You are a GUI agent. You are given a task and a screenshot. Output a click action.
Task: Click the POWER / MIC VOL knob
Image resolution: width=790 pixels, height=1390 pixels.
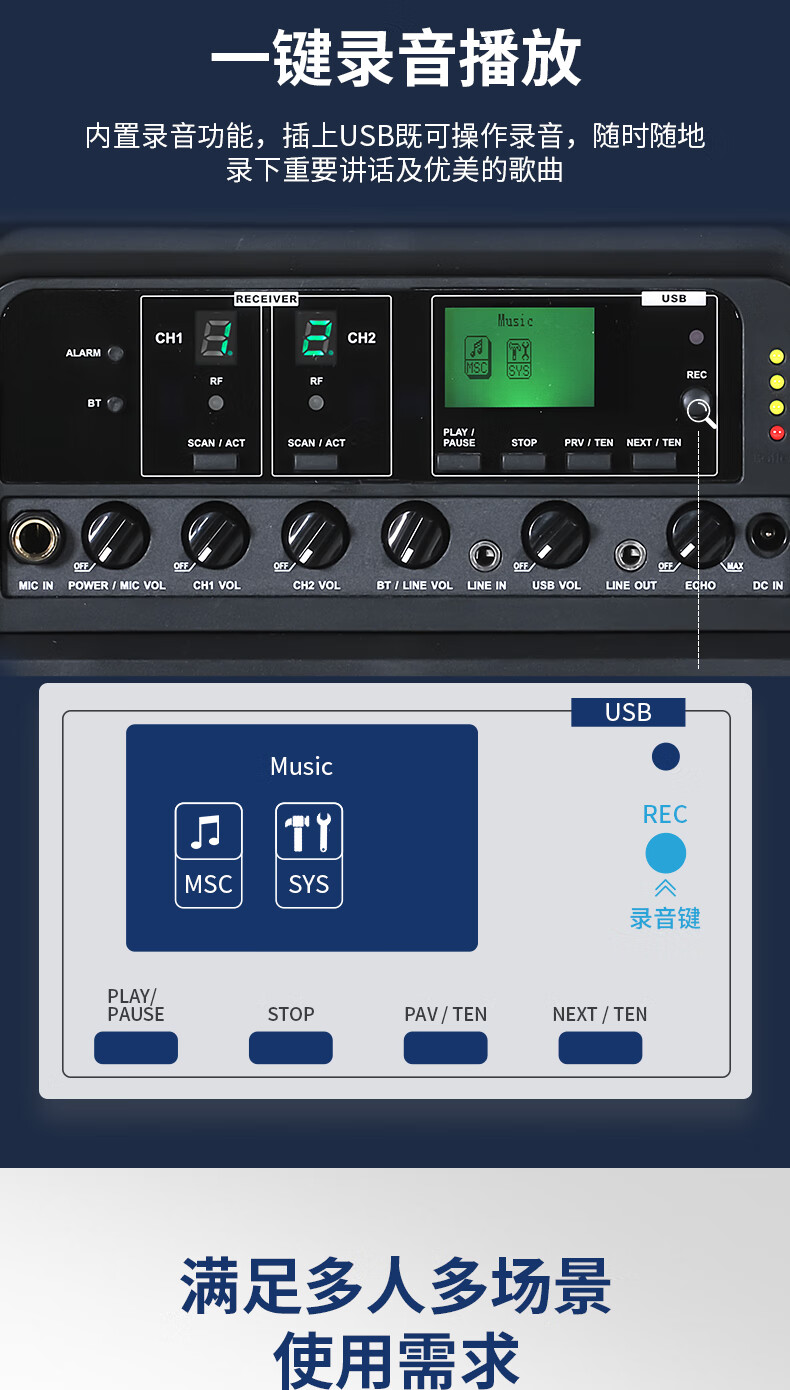pos(115,535)
